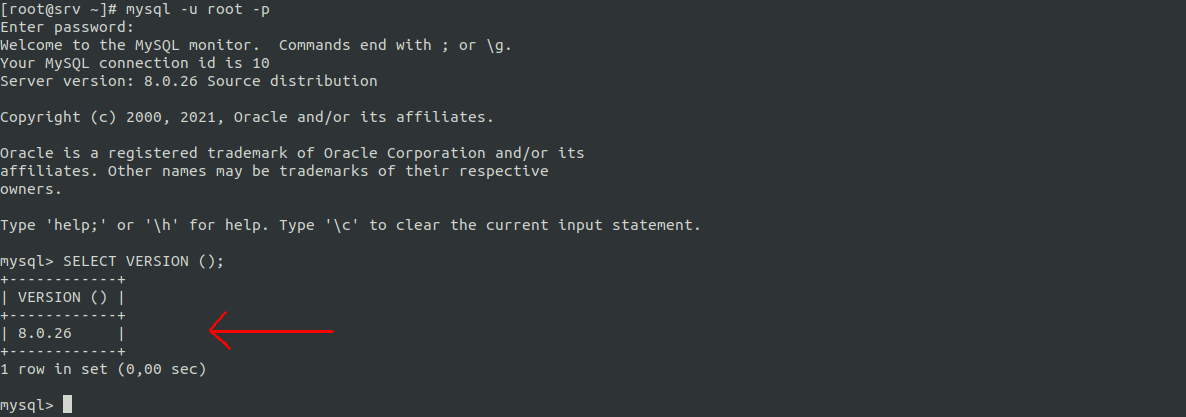Click the "Type 'help;'" hint line
The height and width of the screenshot is (417, 1186).
[350, 225]
